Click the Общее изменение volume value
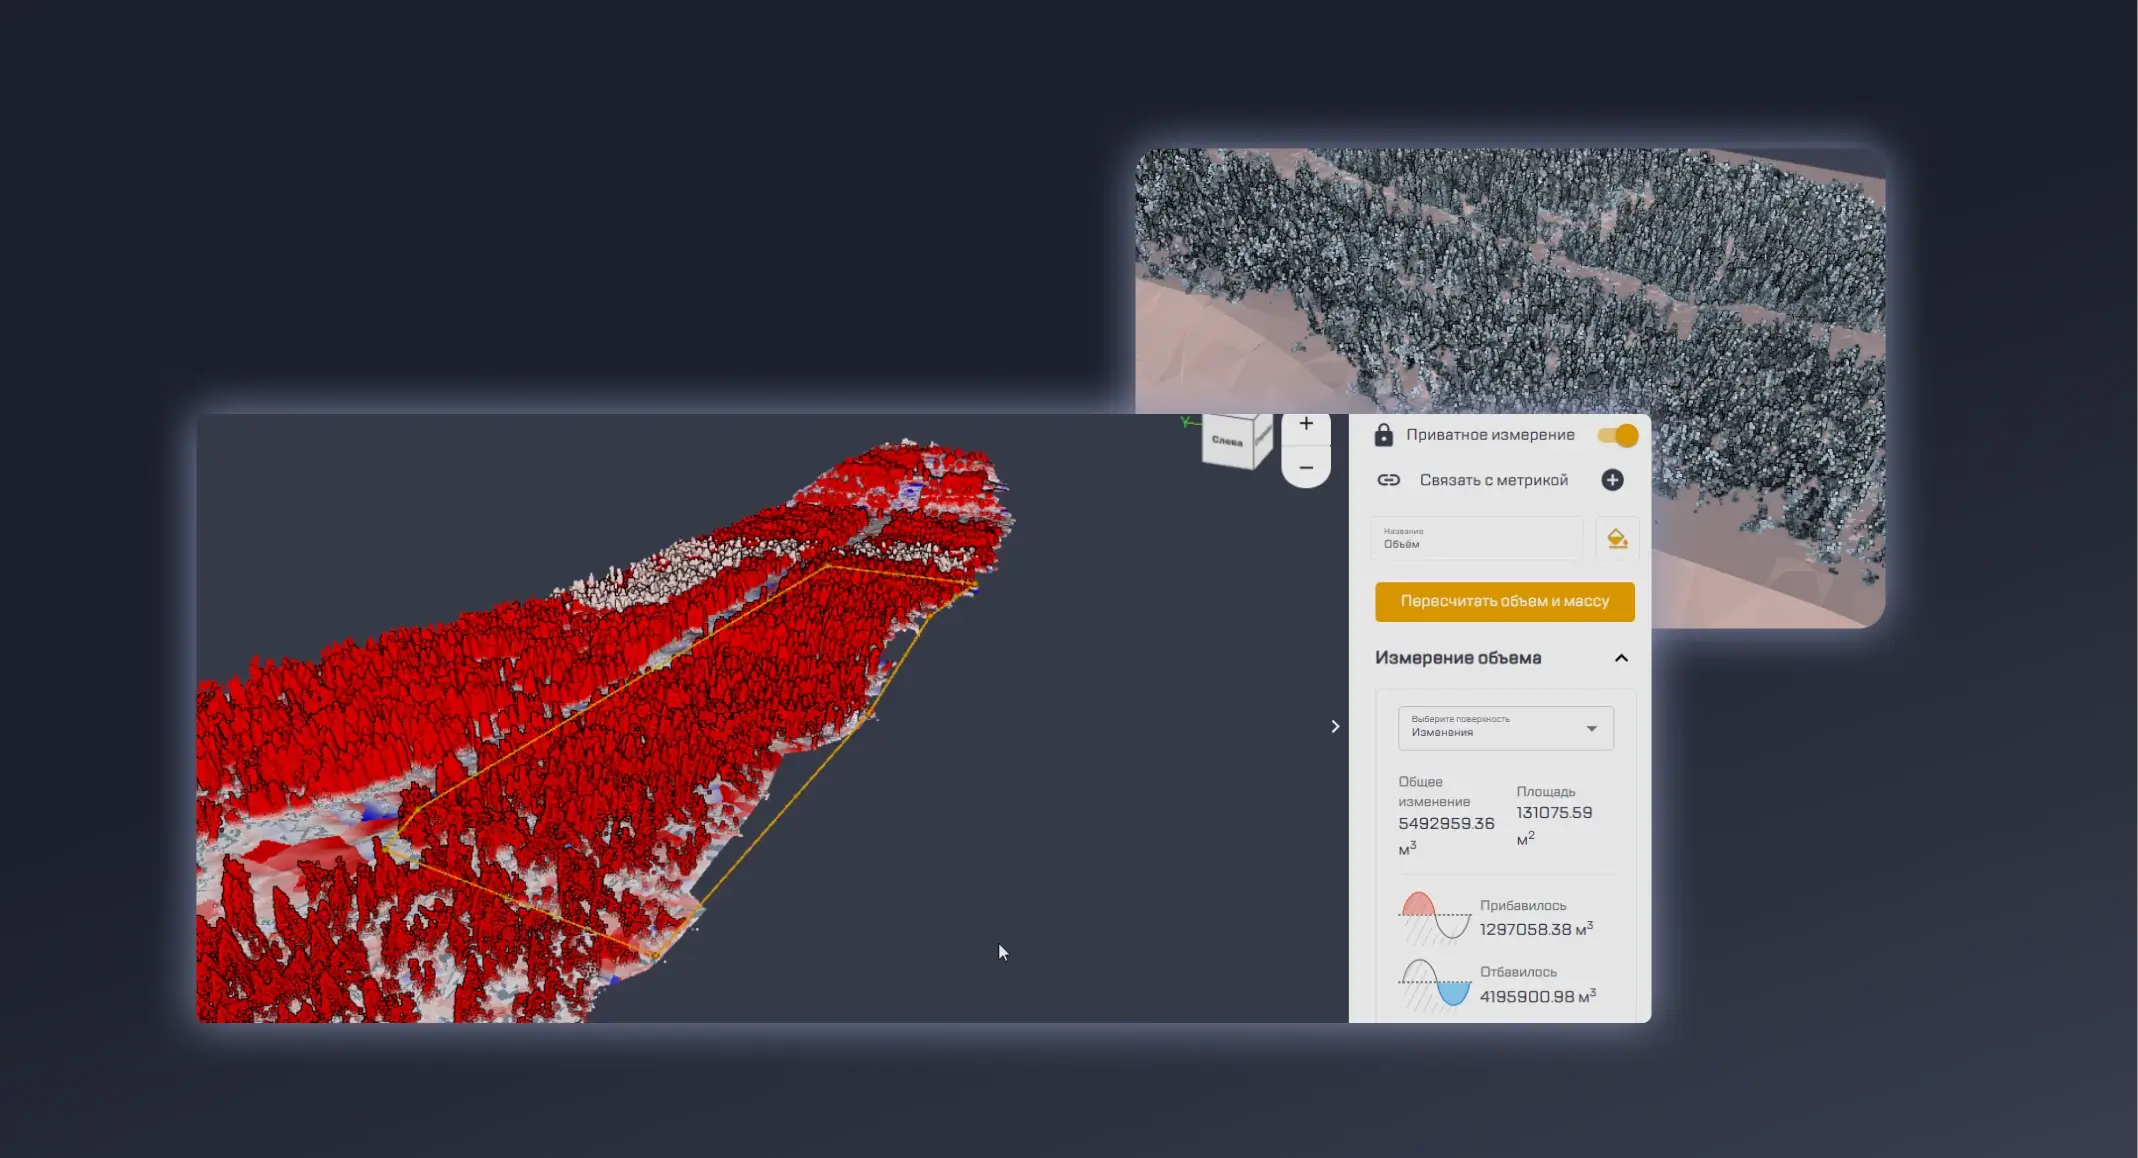 pyautogui.click(x=1446, y=824)
